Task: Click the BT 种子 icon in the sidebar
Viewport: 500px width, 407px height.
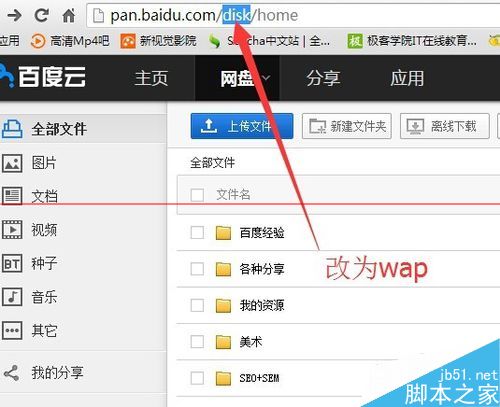Action: [12, 263]
